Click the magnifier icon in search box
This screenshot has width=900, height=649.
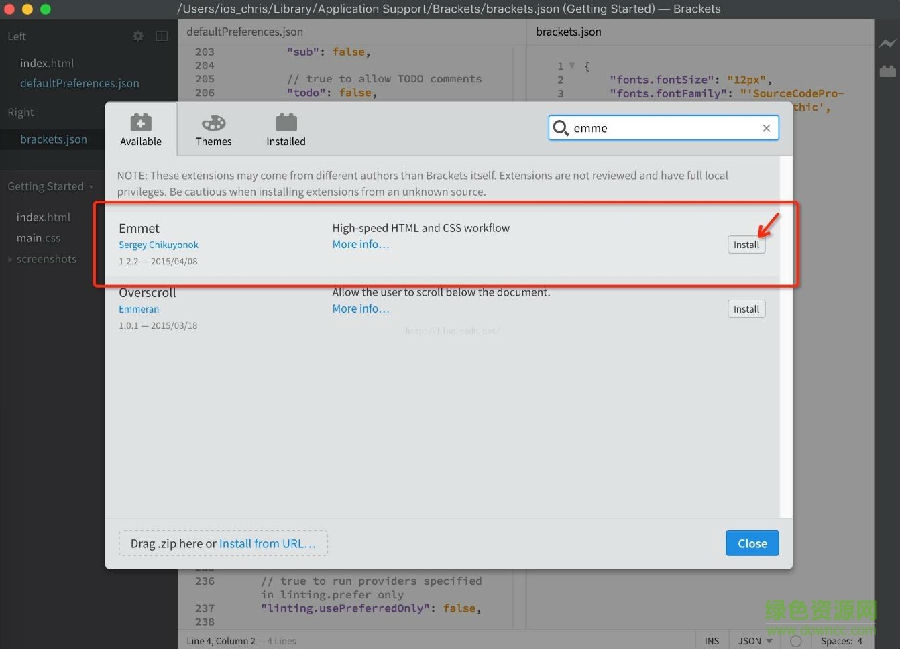[x=561, y=128]
